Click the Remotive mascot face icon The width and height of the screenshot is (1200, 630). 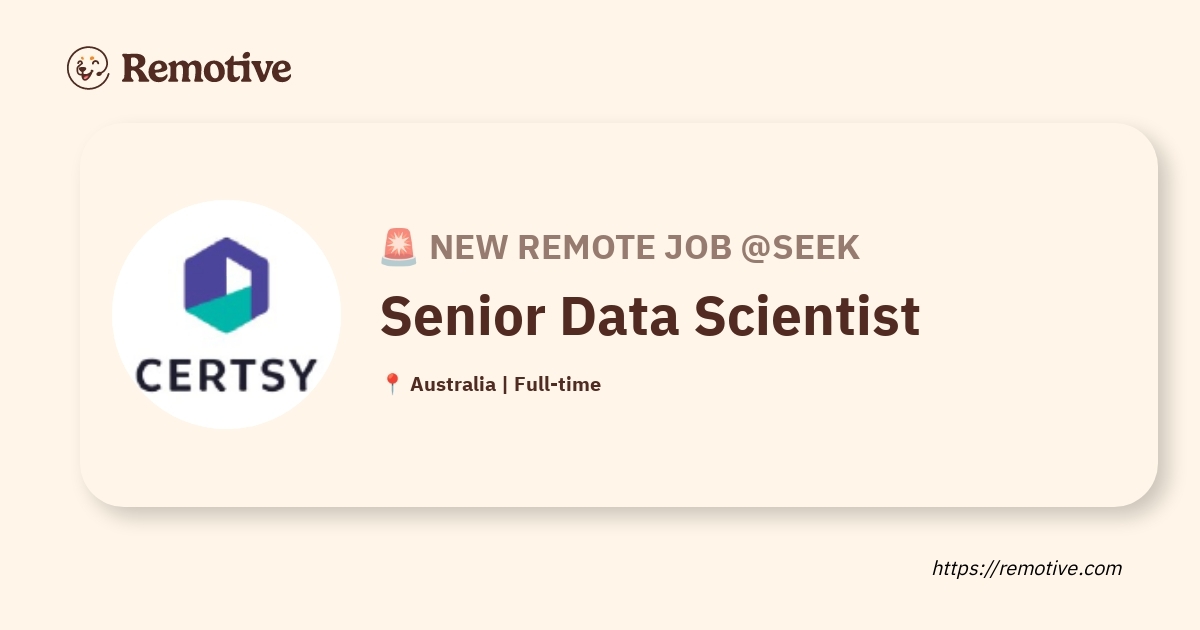pyautogui.click(x=88, y=68)
